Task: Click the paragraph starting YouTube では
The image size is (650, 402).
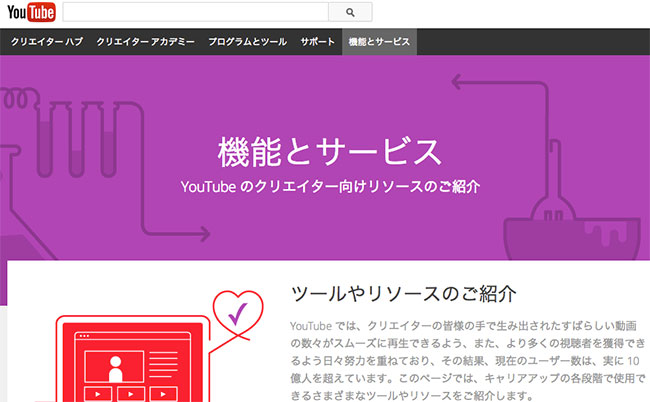Action: 468,361
